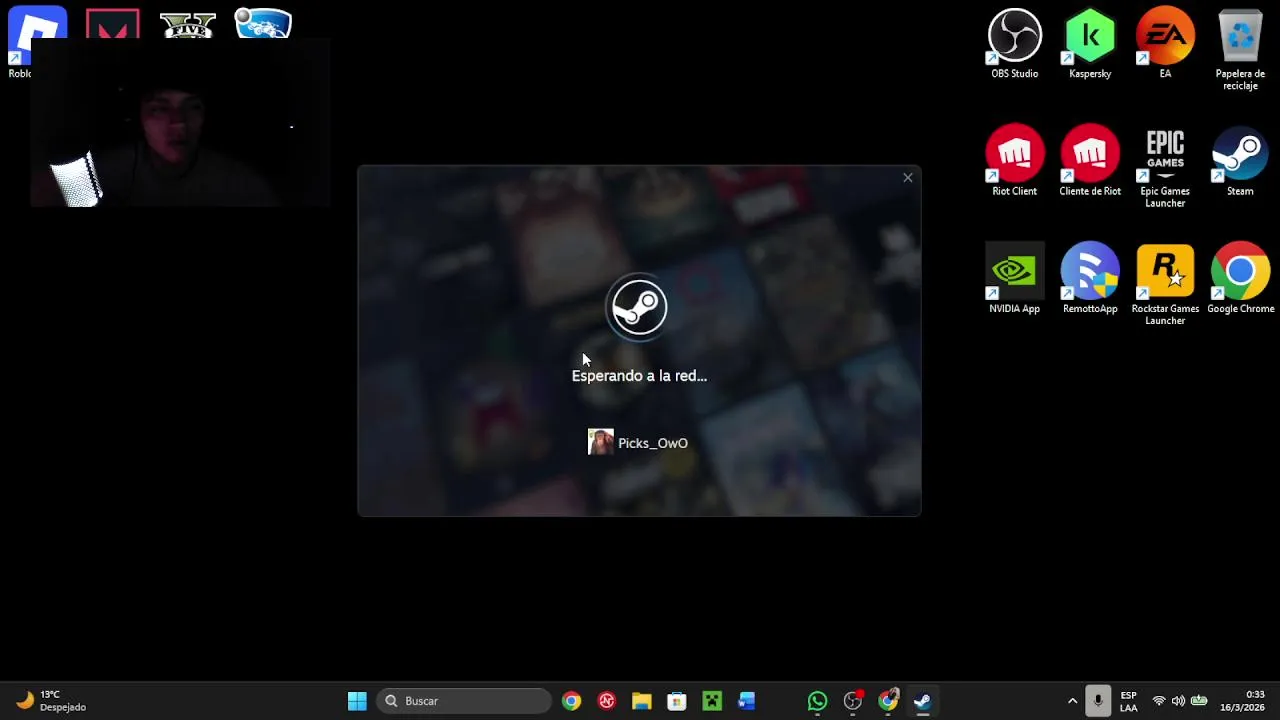
Task: Open Epic Games Launcher shortcut
Action: [x=1165, y=167]
